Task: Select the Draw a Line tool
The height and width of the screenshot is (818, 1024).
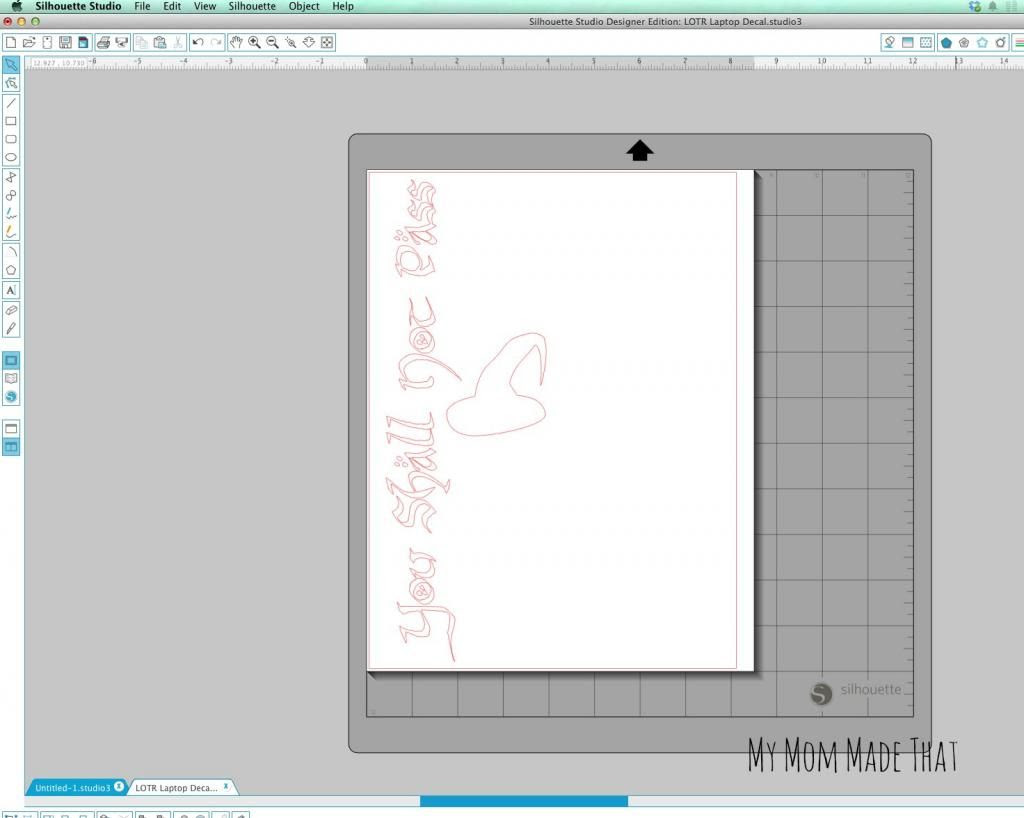Action: [x=11, y=103]
